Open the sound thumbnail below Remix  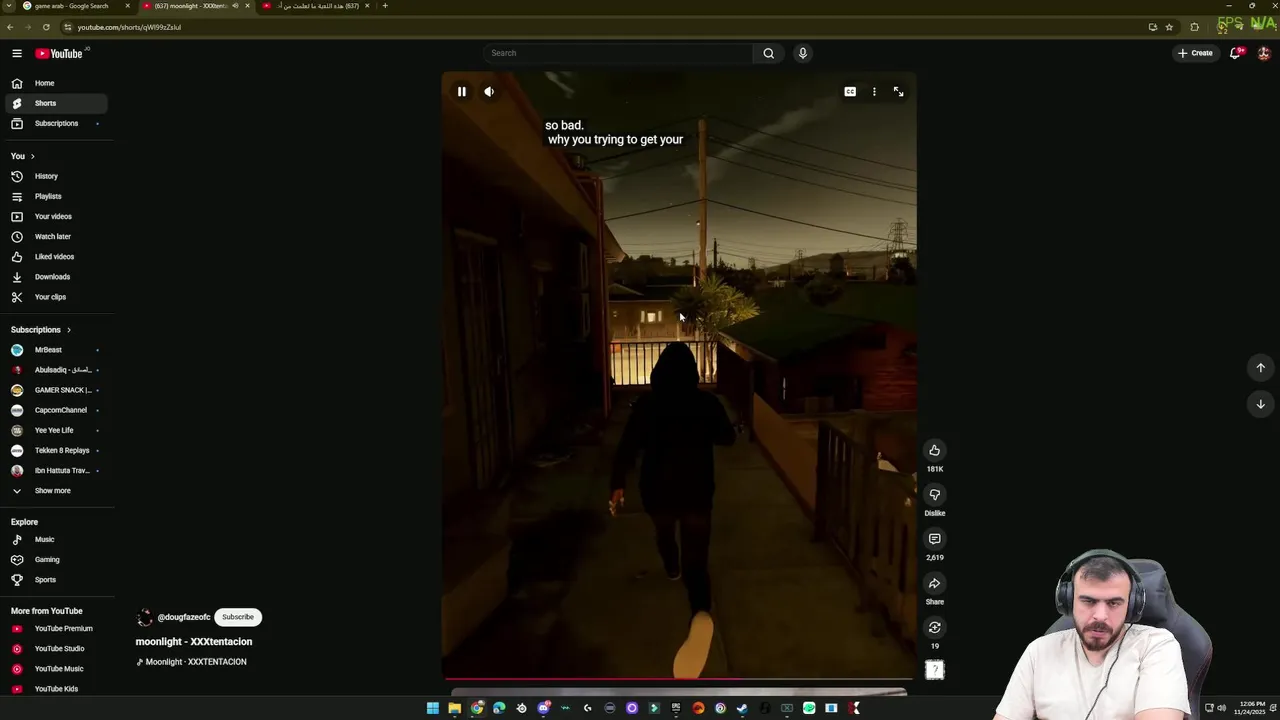point(934,670)
